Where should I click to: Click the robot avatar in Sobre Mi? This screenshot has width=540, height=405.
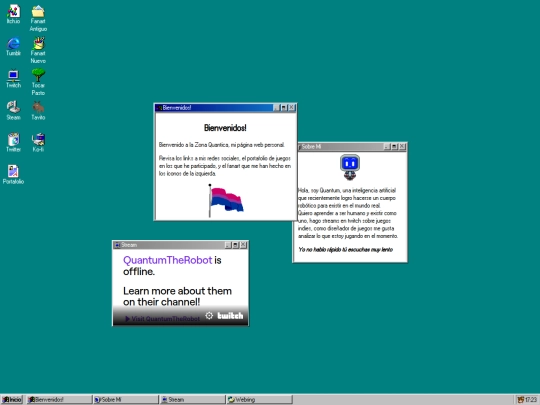point(350,167)
